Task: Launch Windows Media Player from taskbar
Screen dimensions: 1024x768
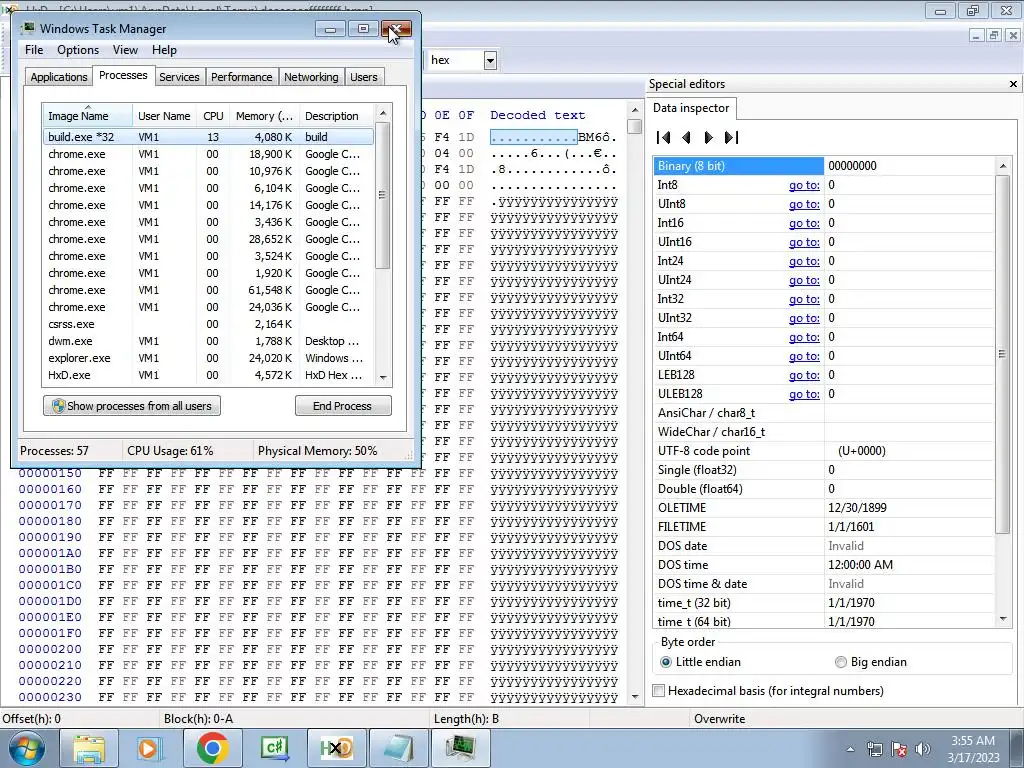Action: (149, 748)
